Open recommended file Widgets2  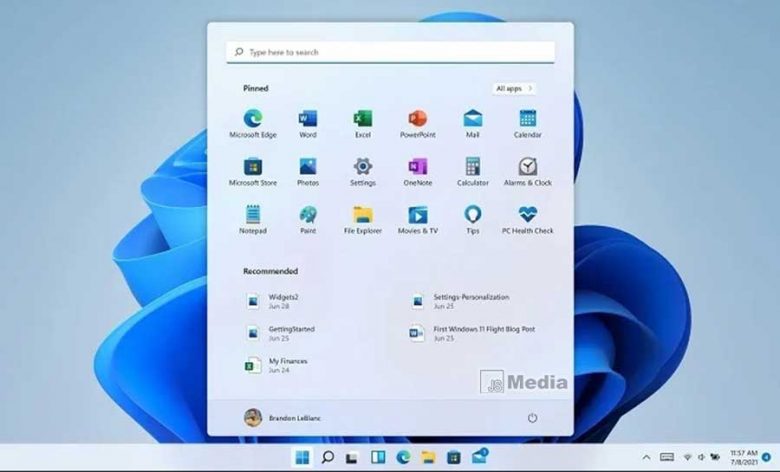272,301
